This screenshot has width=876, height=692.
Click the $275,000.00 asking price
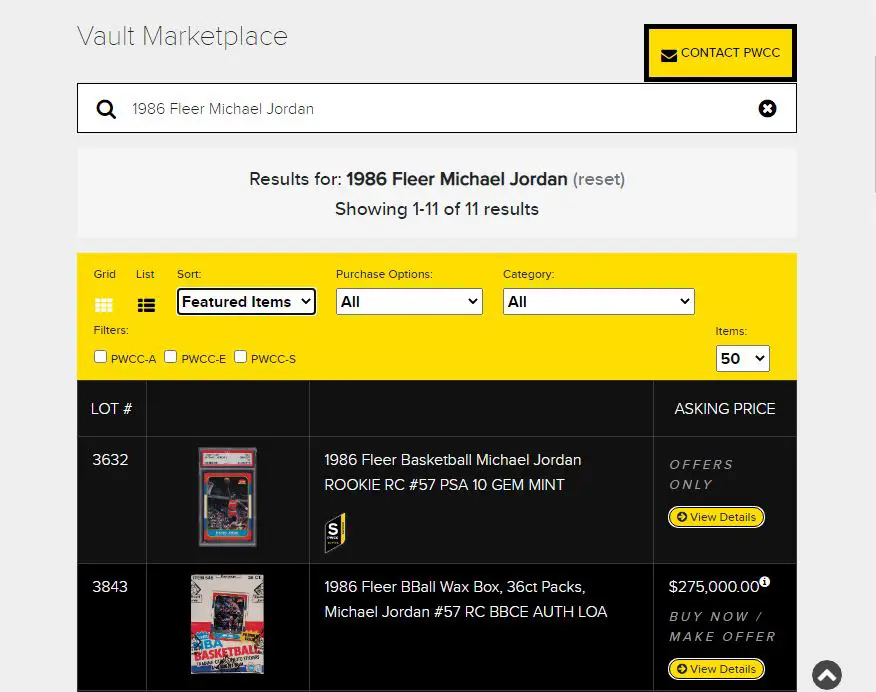click(x=714, y=587)
